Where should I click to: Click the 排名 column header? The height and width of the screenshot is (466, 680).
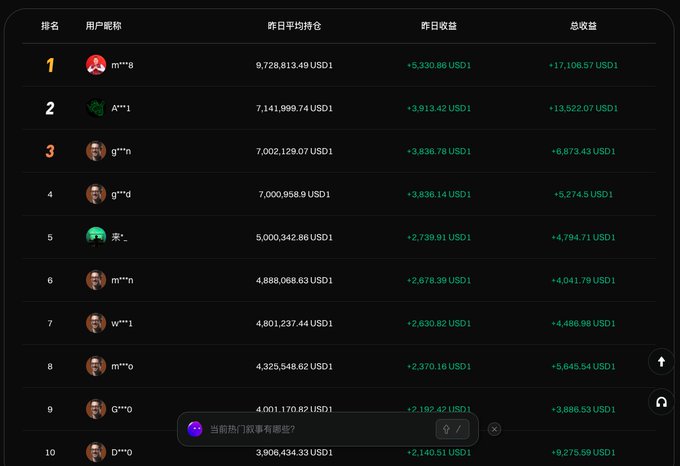pos(50,26)
